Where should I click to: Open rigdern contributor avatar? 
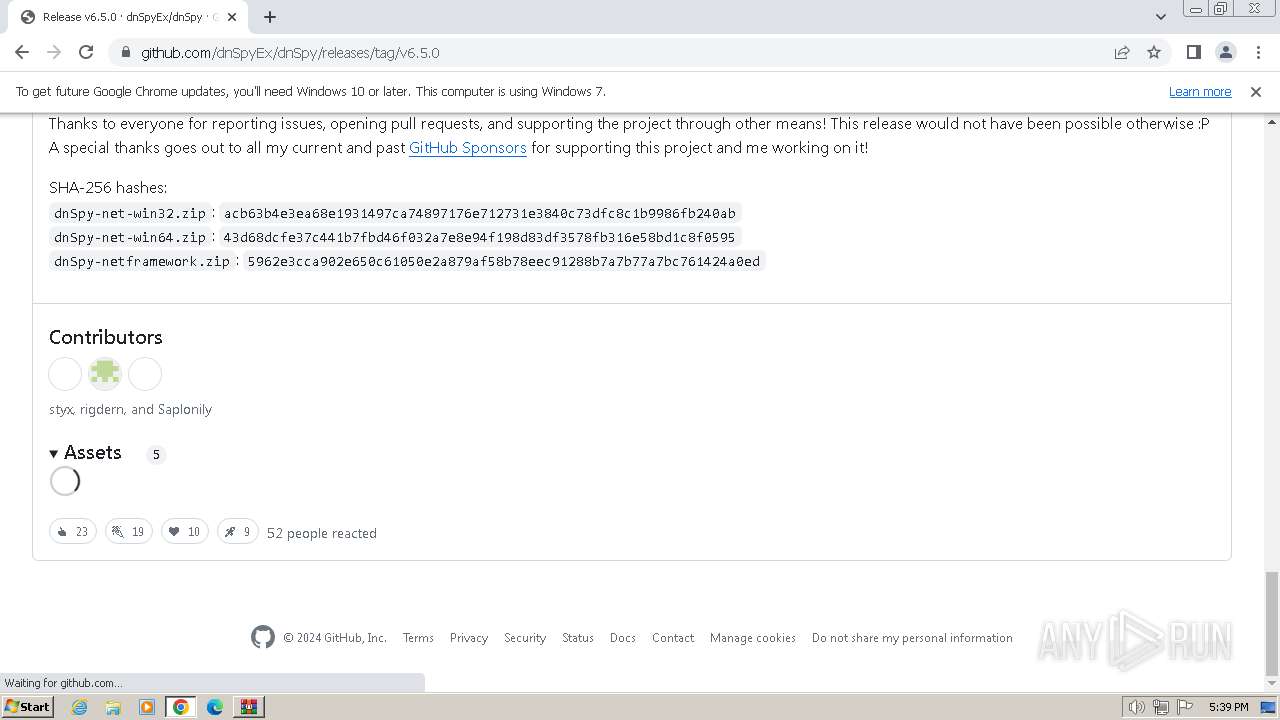(105, 374)
